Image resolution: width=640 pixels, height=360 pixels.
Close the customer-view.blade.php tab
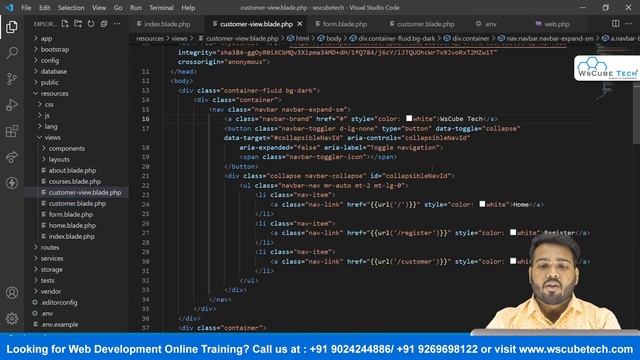[x=300, y=24]
